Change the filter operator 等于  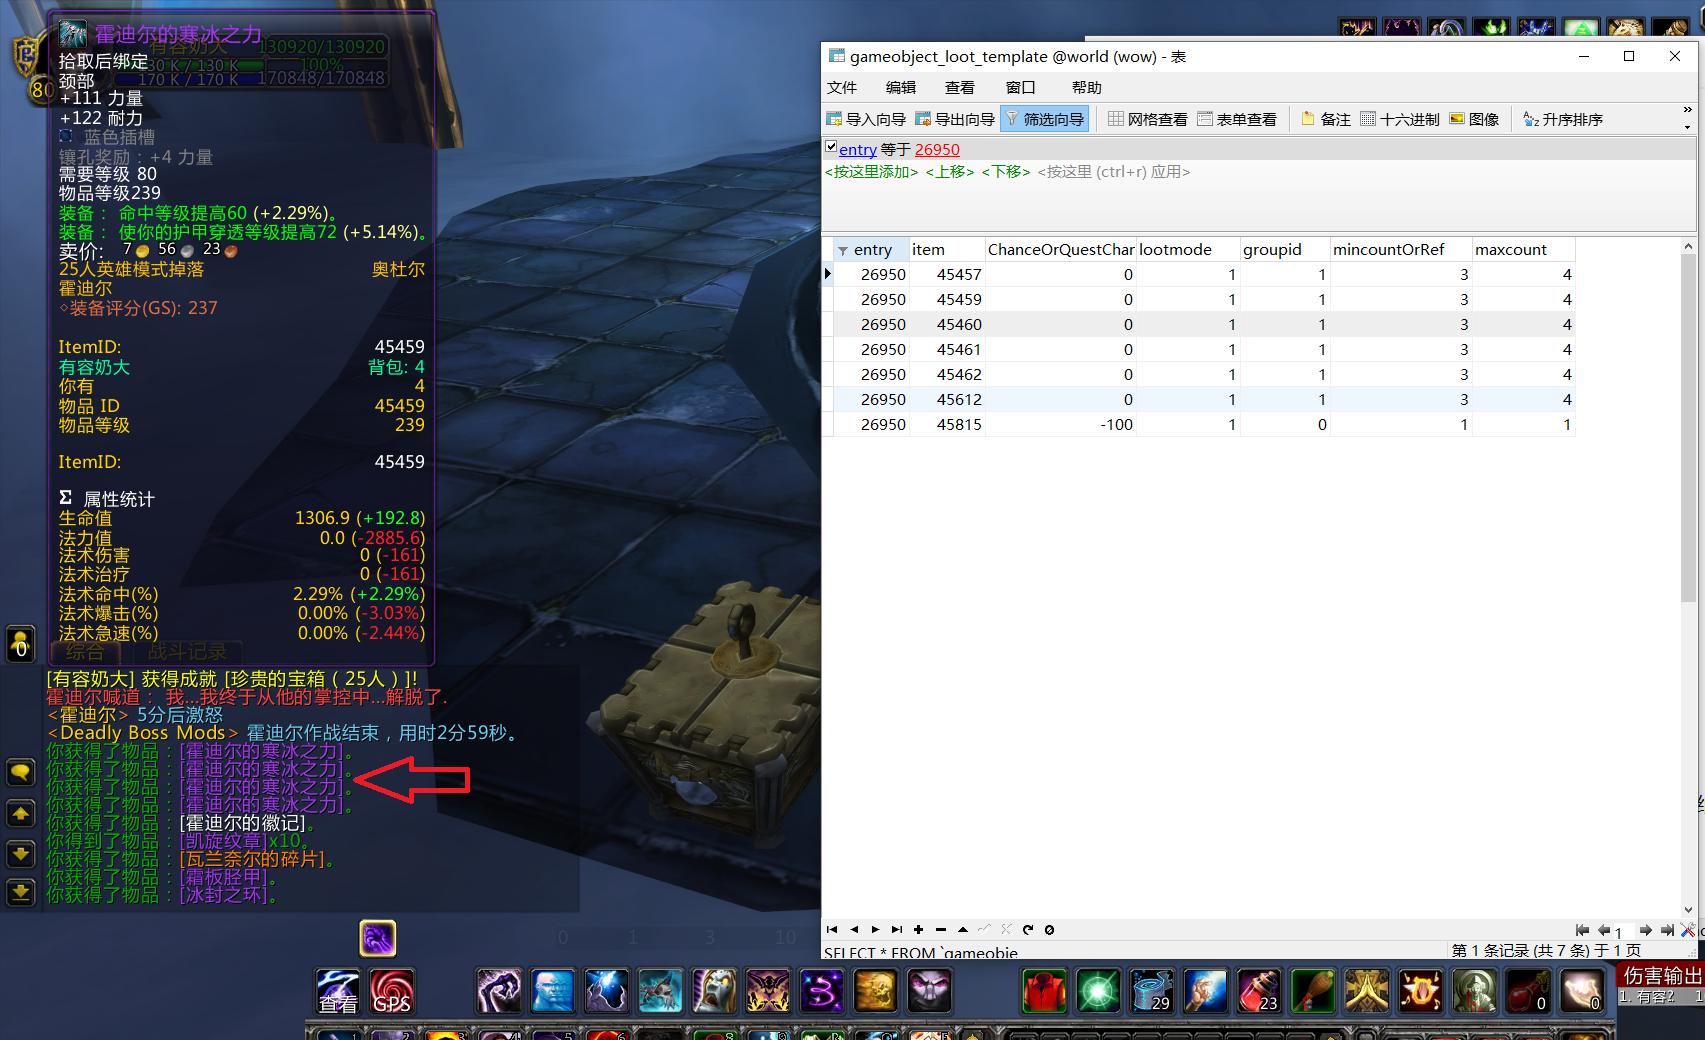click(896, 150)
